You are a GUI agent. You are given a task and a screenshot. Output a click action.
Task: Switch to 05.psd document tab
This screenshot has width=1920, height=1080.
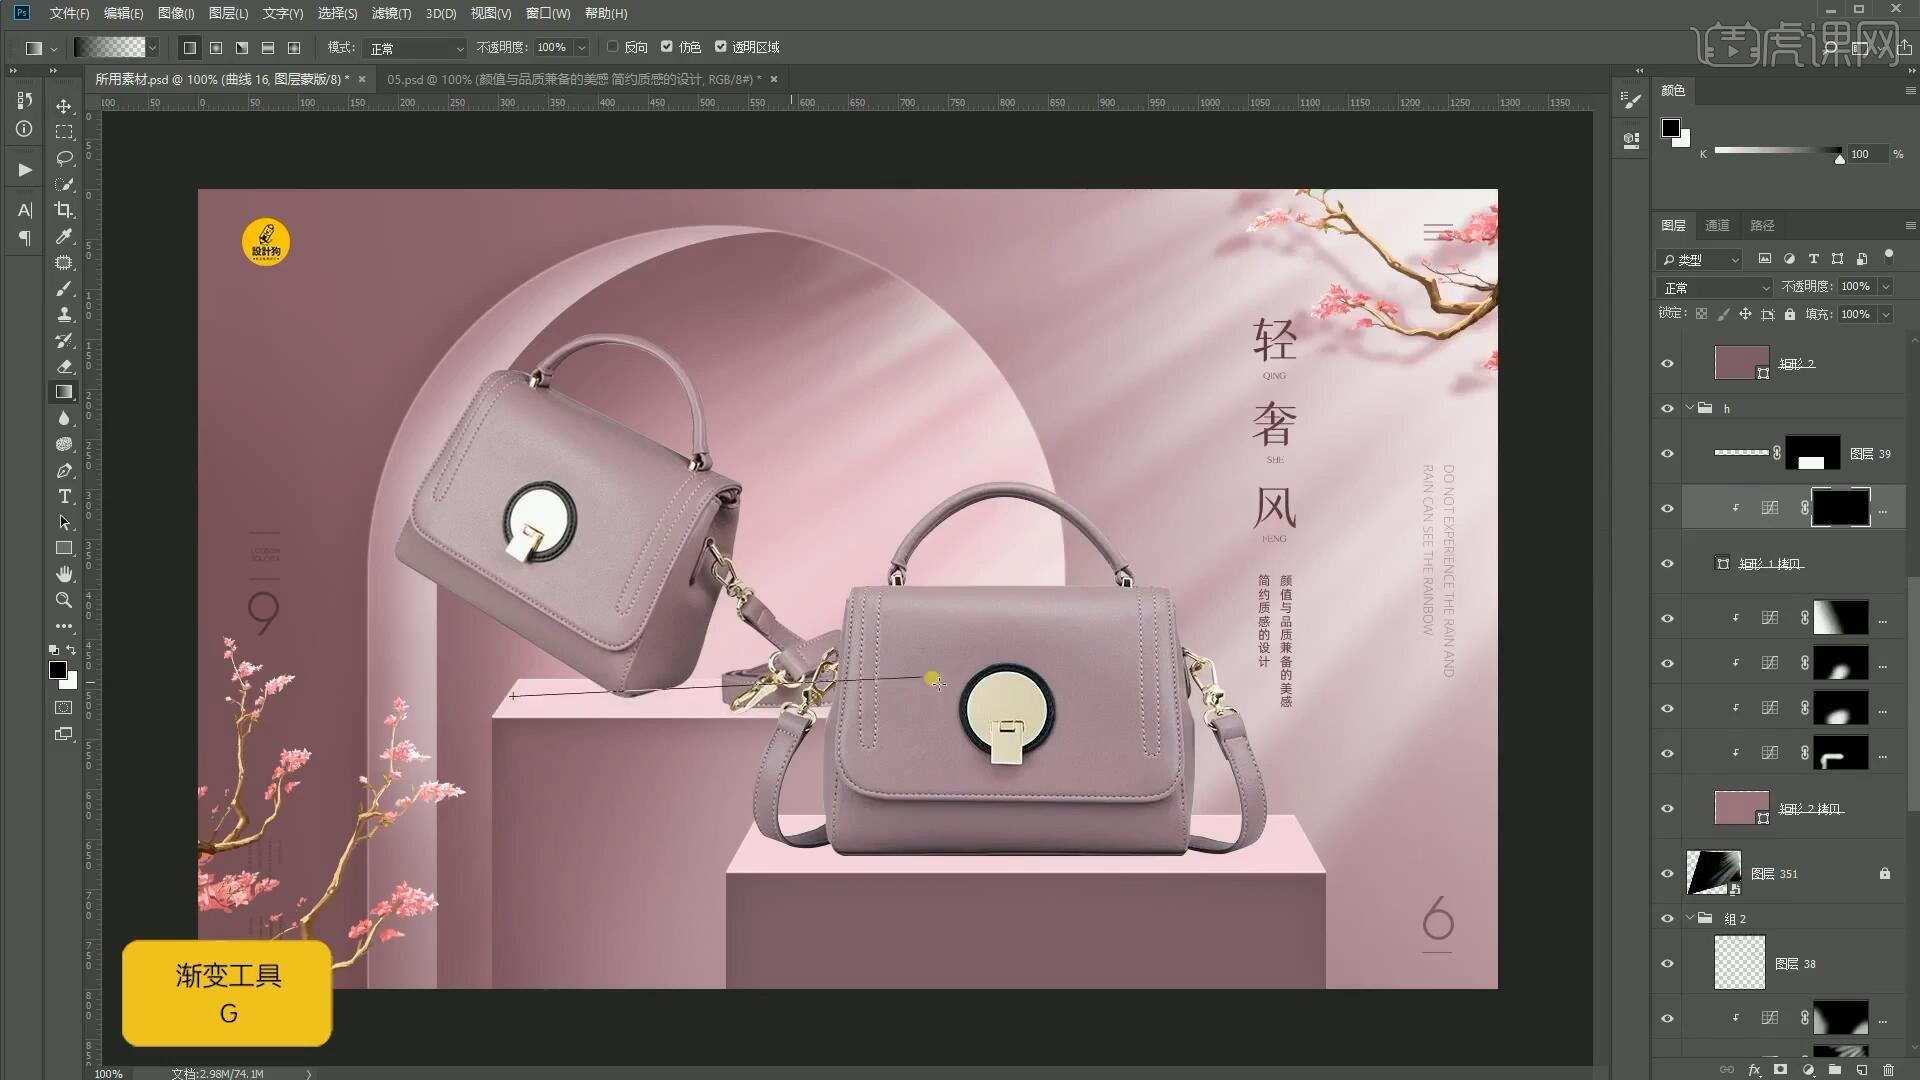[573, 79]
